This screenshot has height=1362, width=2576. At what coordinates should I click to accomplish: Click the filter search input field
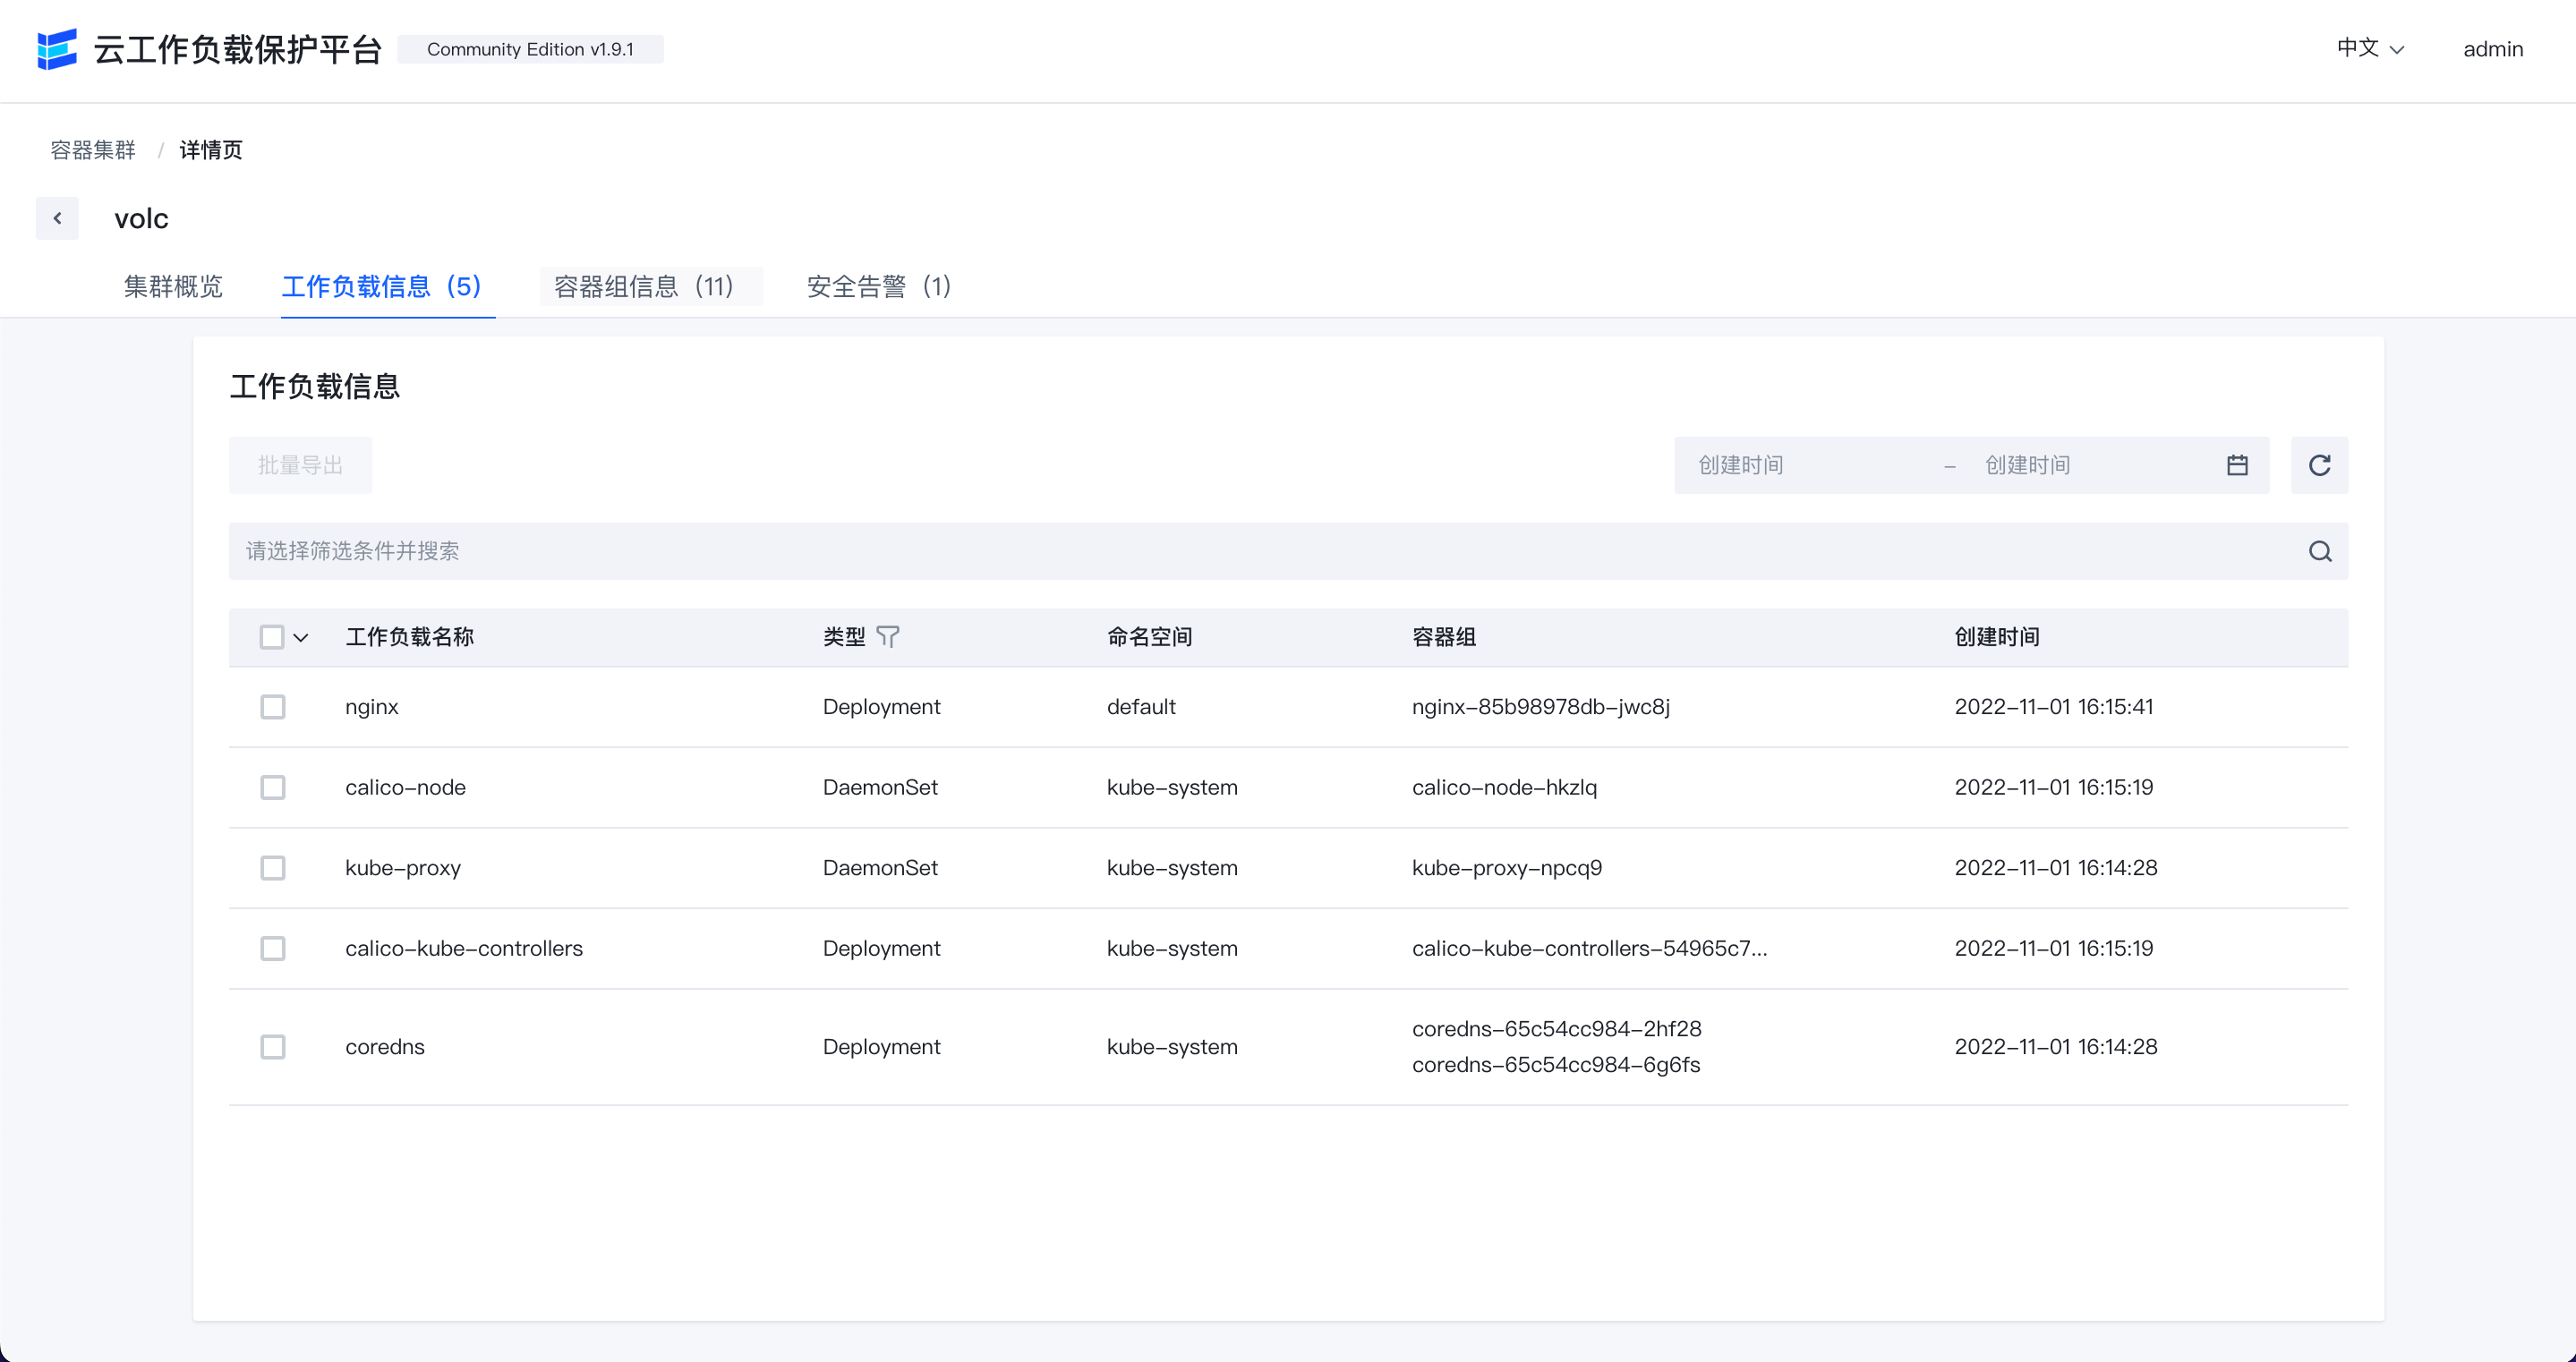(x=1260, y=551)
